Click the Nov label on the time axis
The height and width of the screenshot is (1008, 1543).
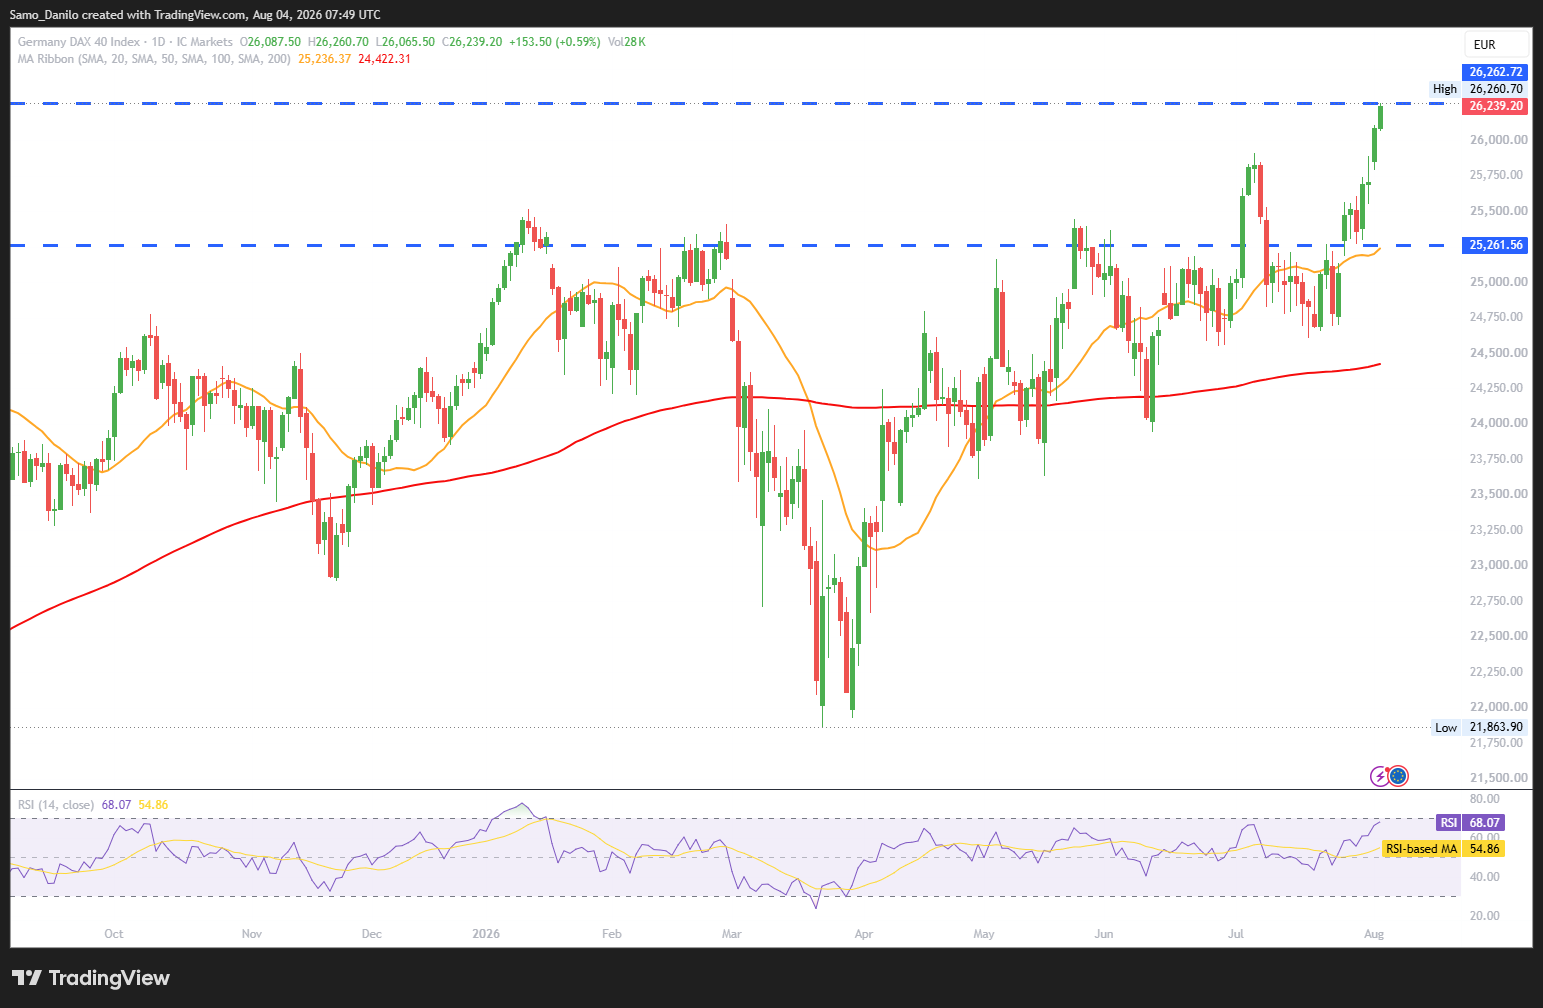[252, 934]
